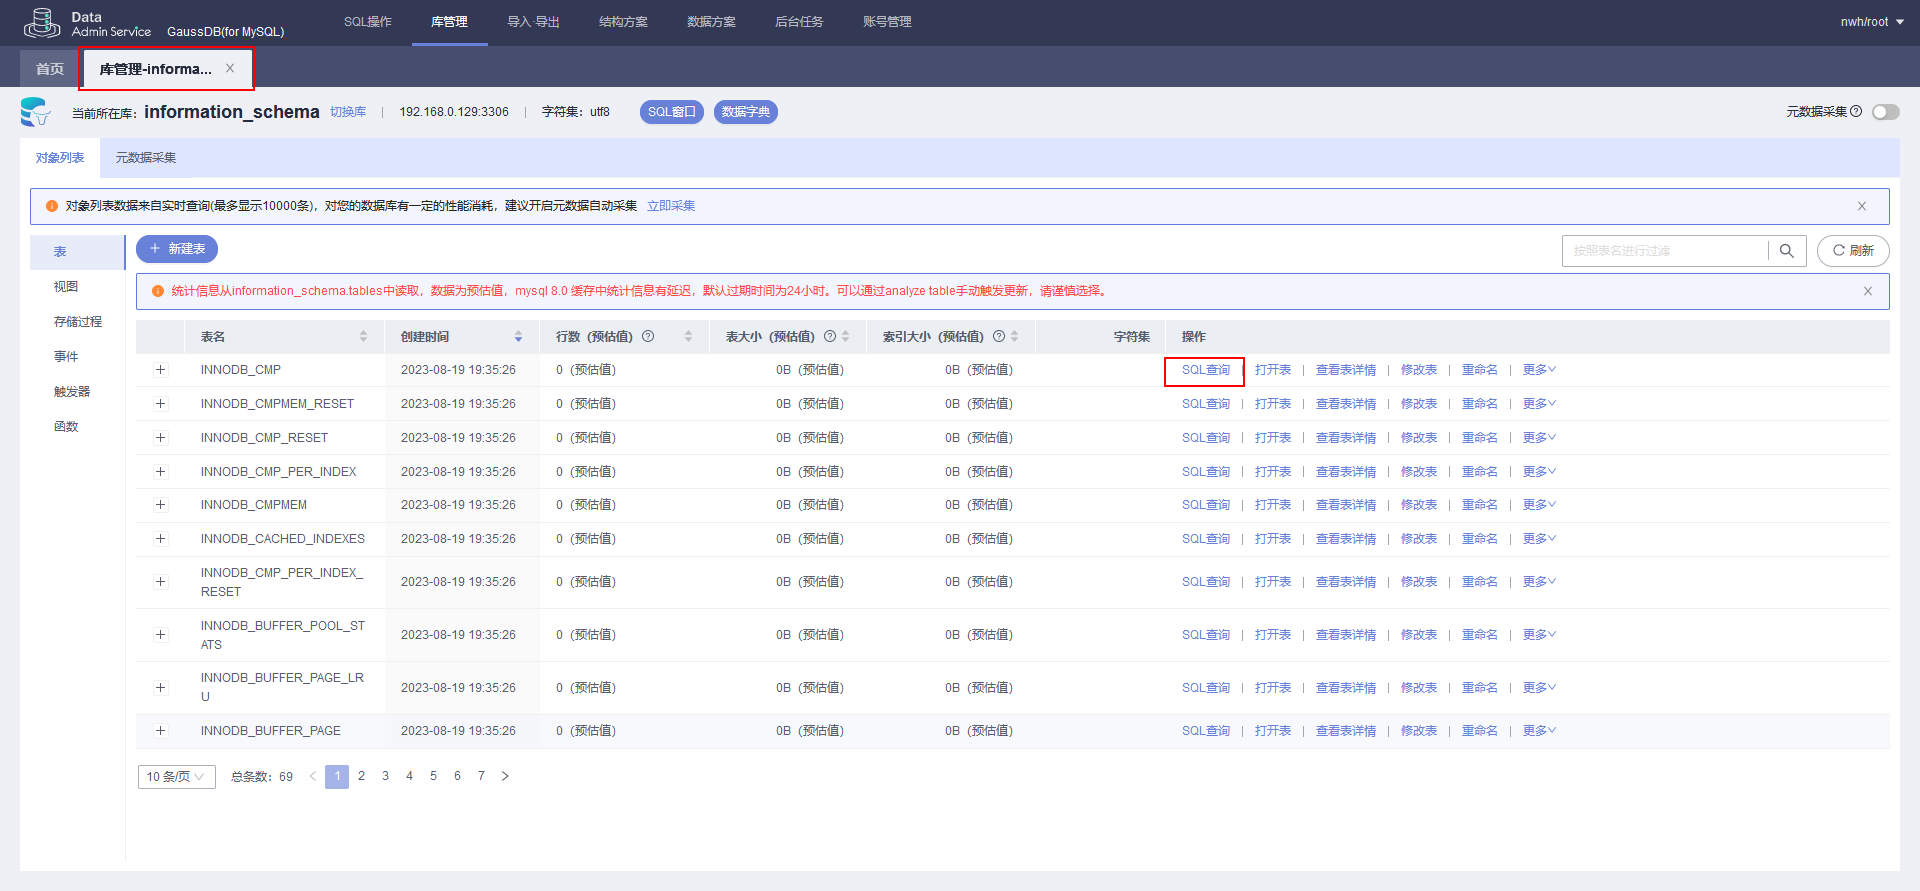Sort by 索引大小 (预估值) column arrows
The height and width of the screenshot is (891, 1920).
1015,337
